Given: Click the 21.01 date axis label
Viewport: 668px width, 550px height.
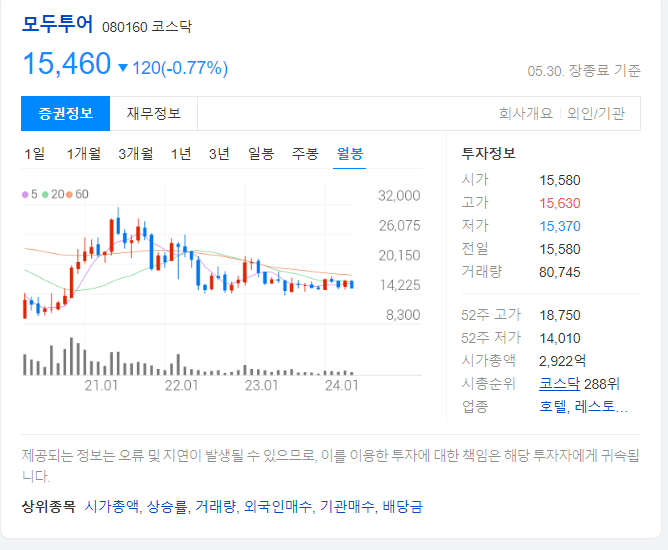Looking at the screenshot, I should (x=101, y=386).
